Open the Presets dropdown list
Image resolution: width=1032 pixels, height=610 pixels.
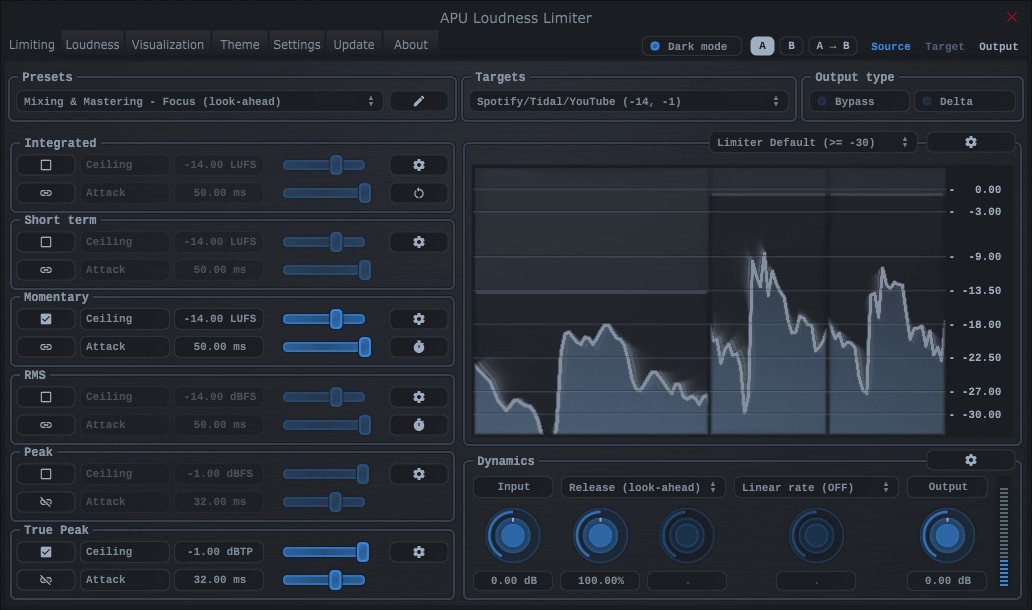coord(200,101)
